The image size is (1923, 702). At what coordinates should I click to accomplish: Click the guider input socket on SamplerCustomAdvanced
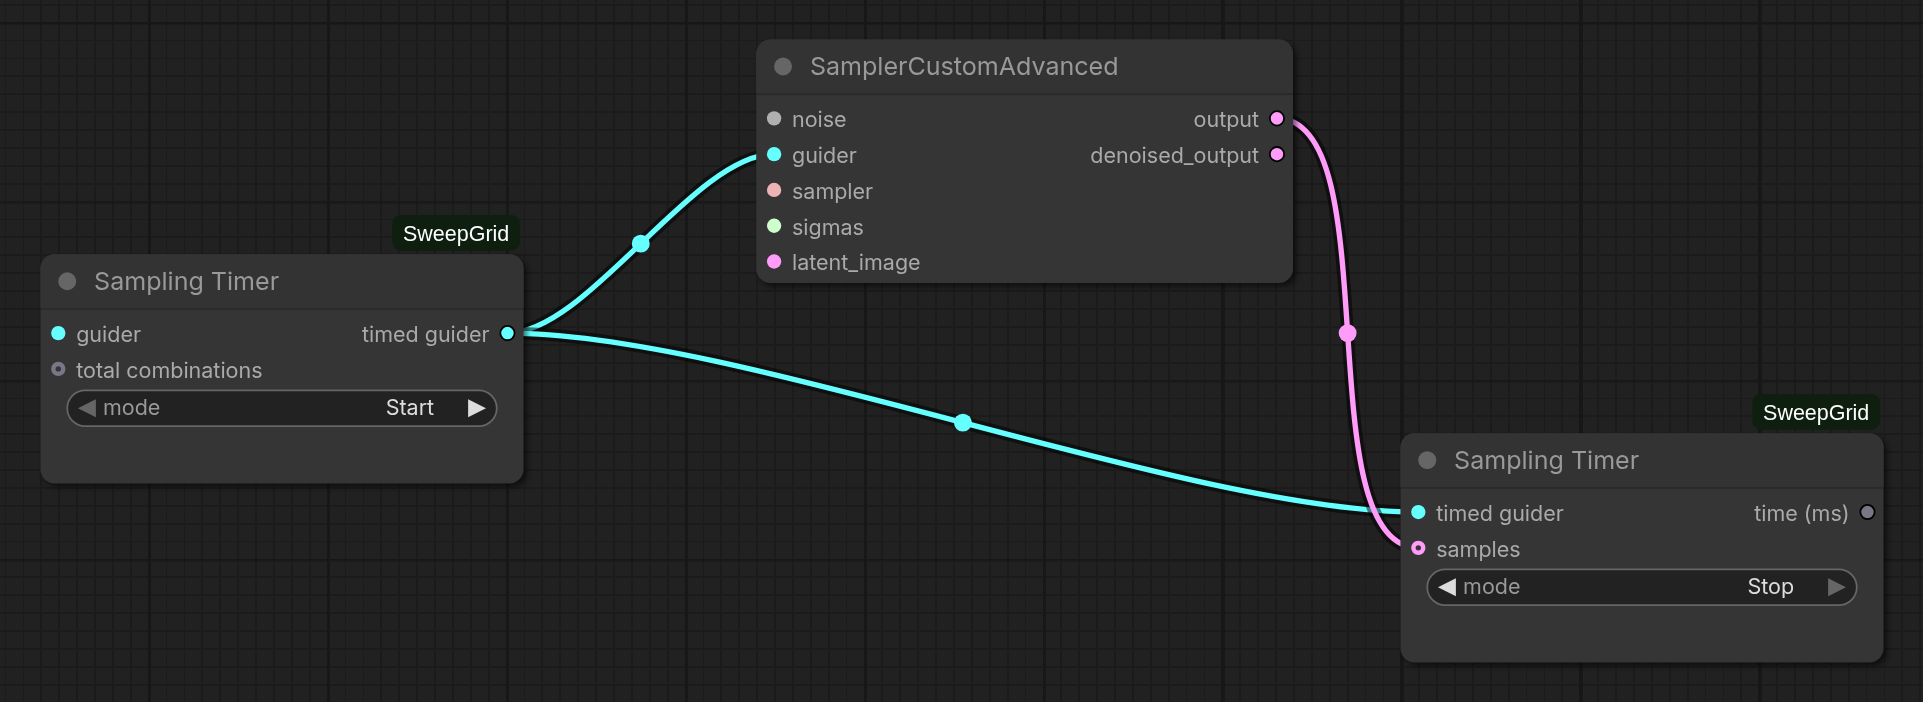coord(774,154)
